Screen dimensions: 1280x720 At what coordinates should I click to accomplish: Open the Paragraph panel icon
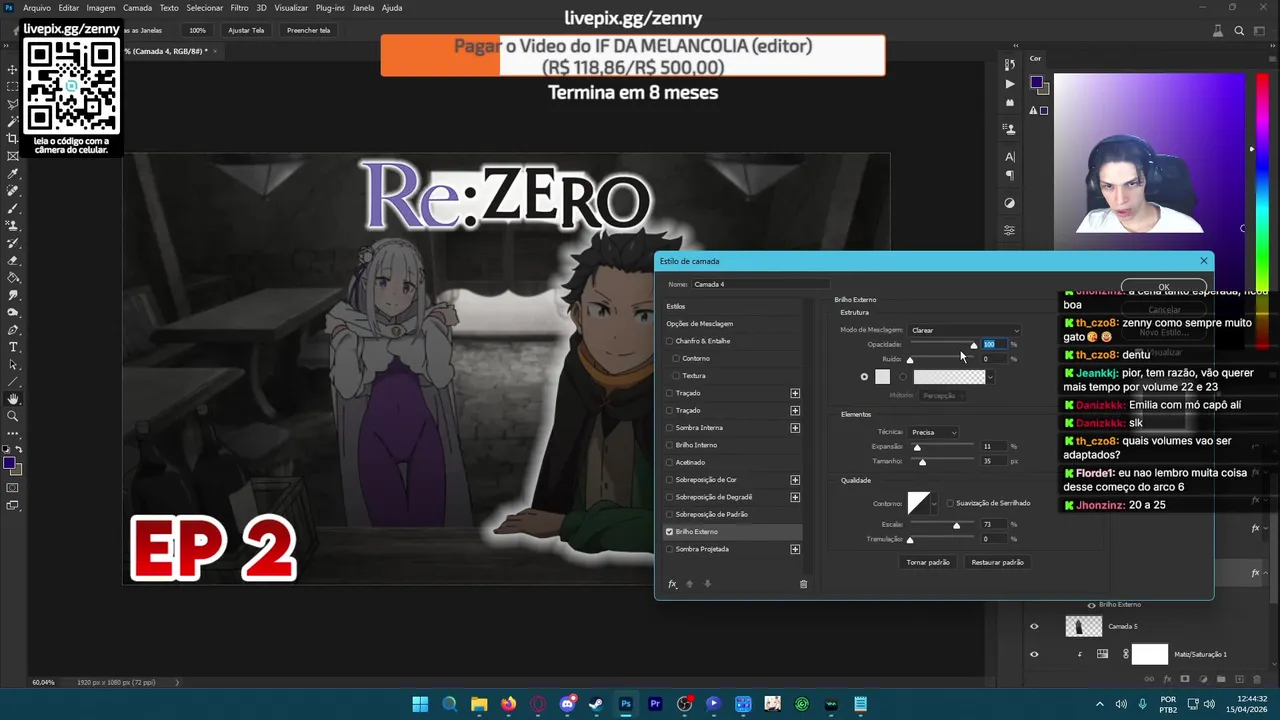pyautogui.click(x=1009, y=176)
